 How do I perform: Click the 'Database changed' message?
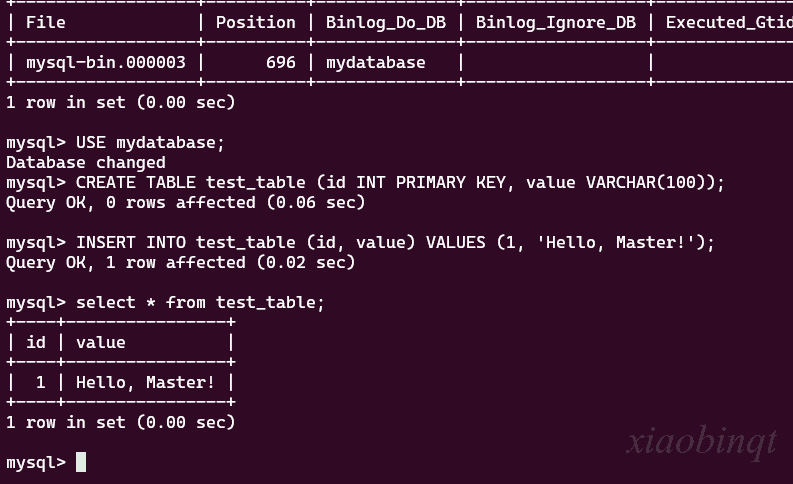[x=85, y=162]
